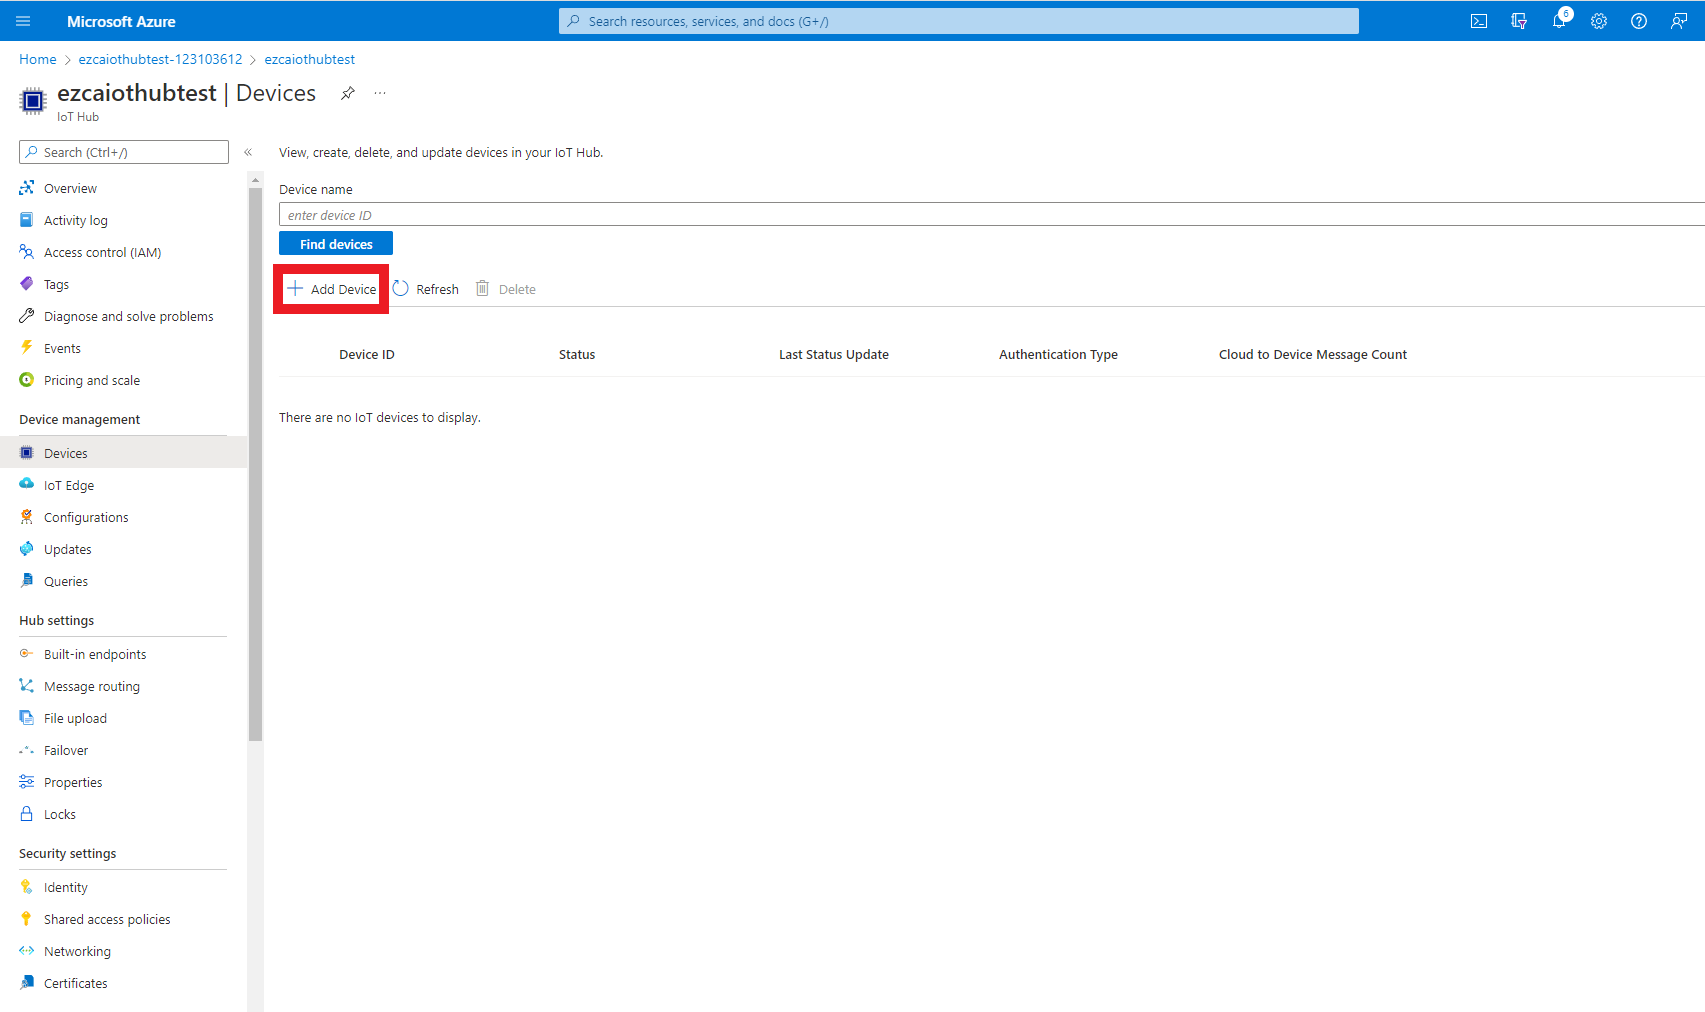
Task: Focus the sidebar Search (Ctrl+/) box
Action: 124,152
